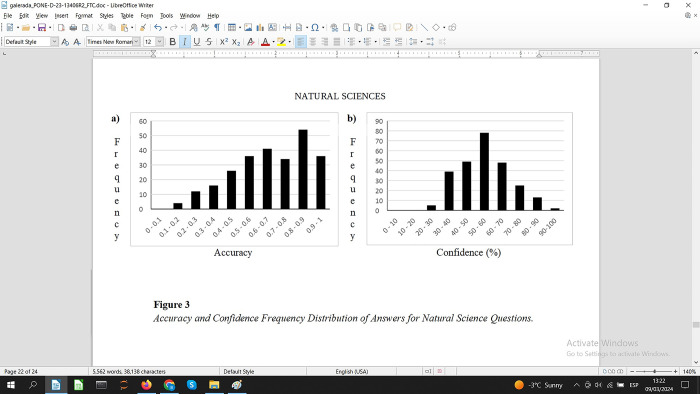The image size is (700, 394).
Task: Open the File menu
Action: pos(8,16)
